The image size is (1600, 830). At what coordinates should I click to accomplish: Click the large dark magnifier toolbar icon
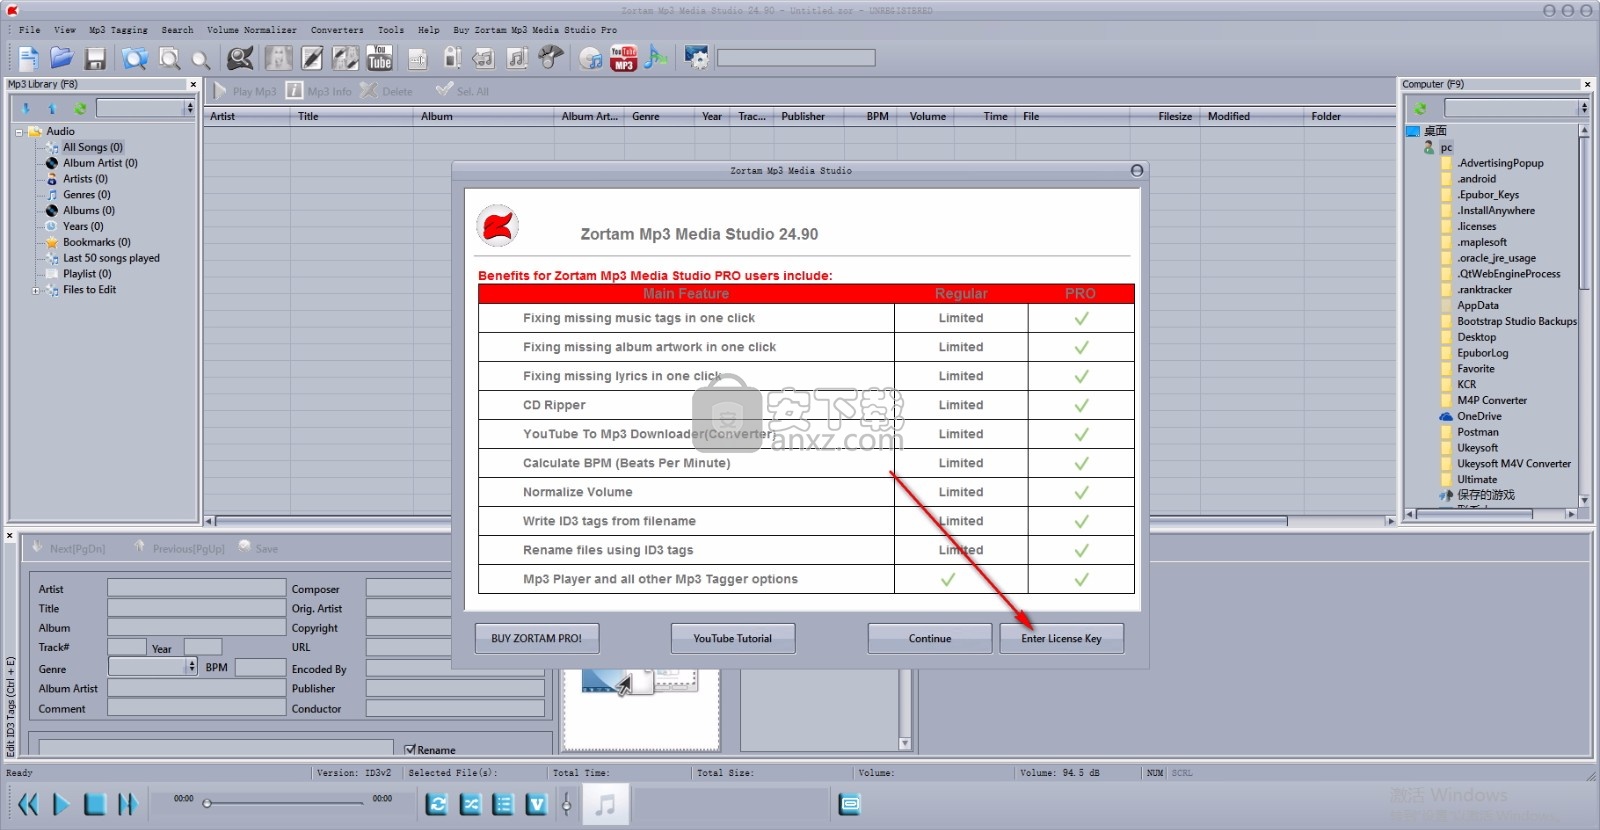point(240,58)
